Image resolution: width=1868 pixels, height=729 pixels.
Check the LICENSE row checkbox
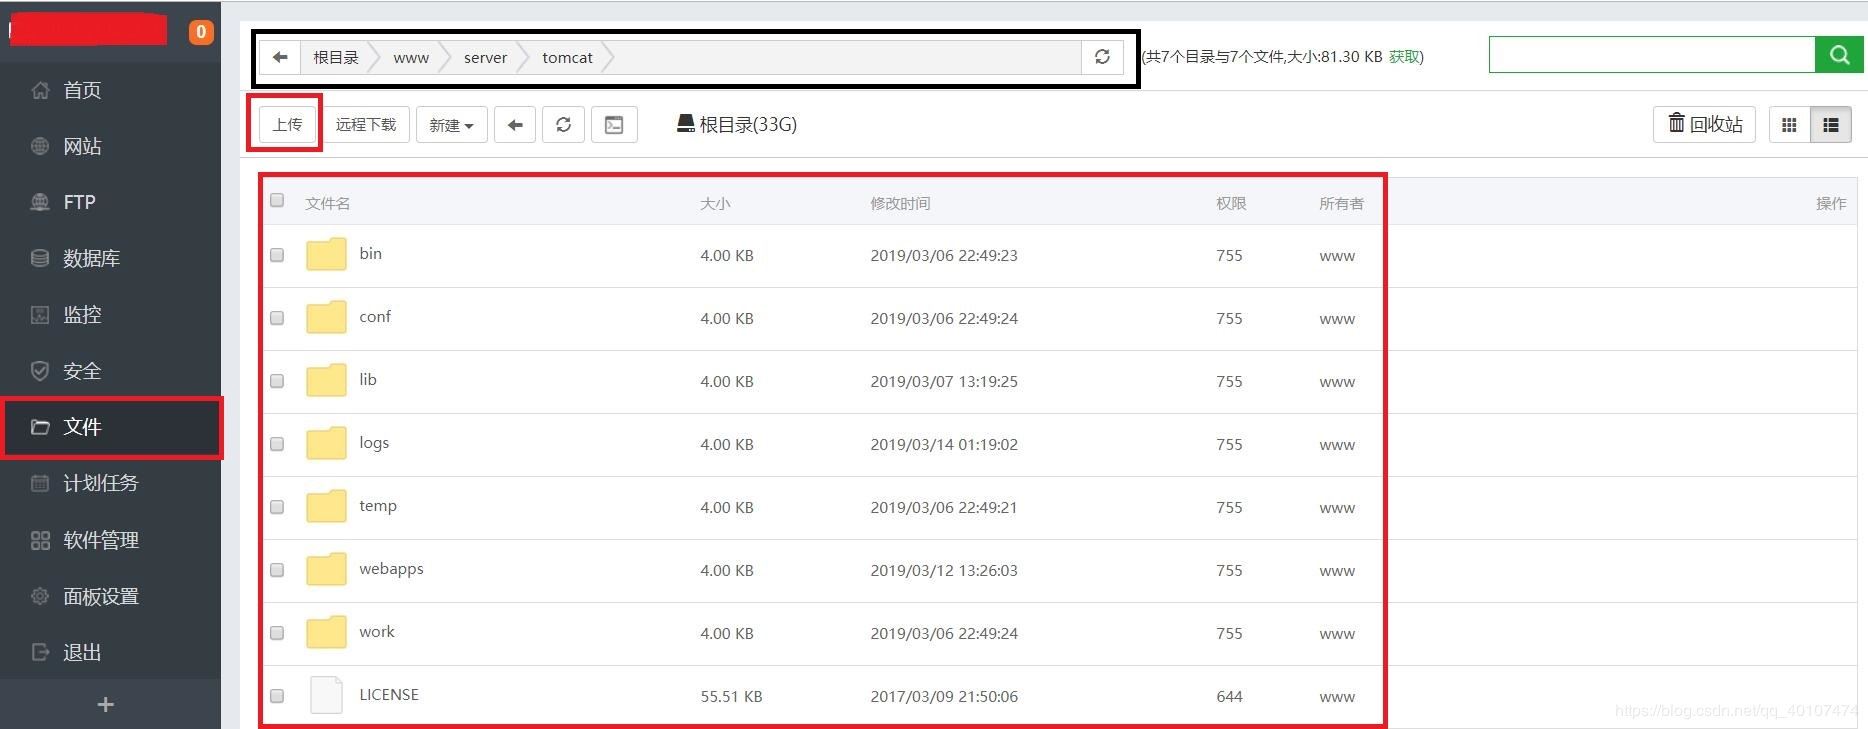277,696
